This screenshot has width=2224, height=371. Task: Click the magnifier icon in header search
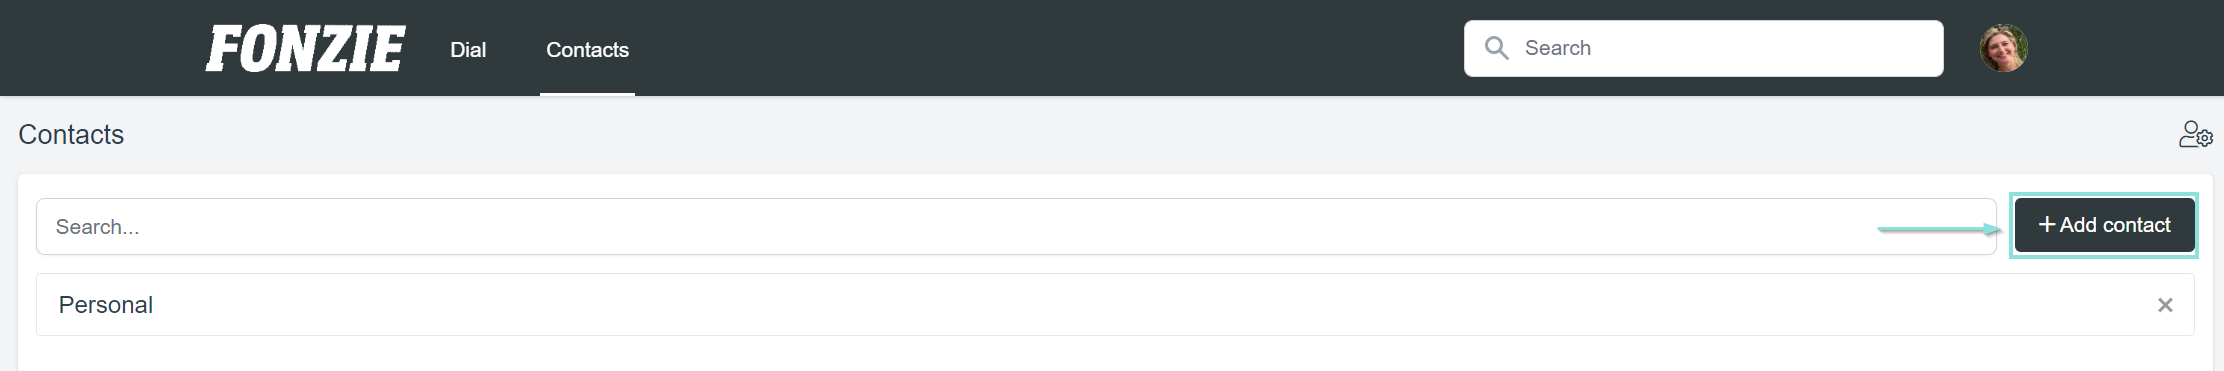(1496, 48)
